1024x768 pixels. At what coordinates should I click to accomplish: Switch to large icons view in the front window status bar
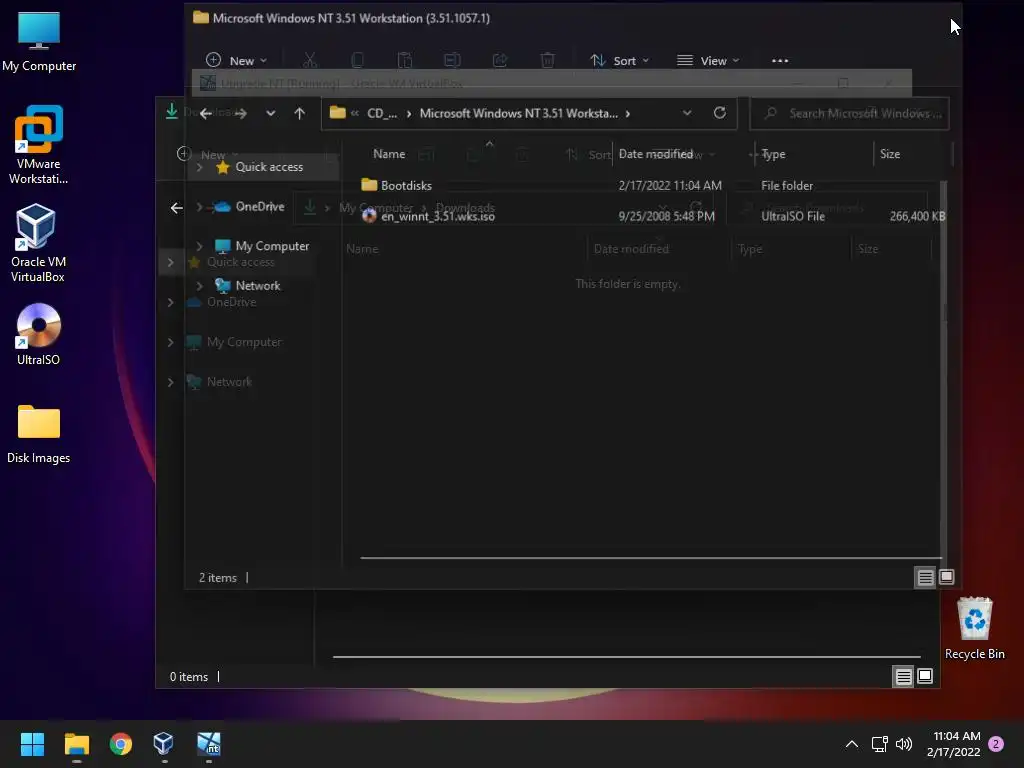tap(946, 577)
